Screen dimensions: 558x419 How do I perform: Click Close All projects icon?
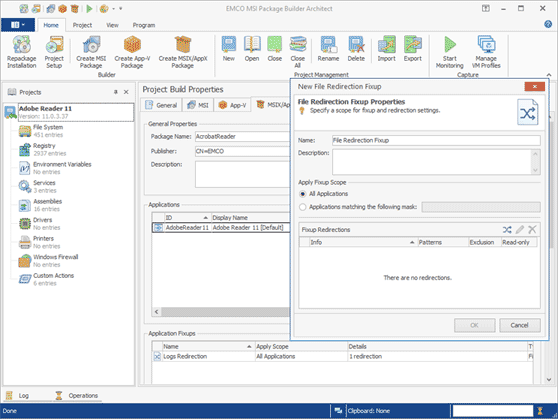click(x=298, y=52)
